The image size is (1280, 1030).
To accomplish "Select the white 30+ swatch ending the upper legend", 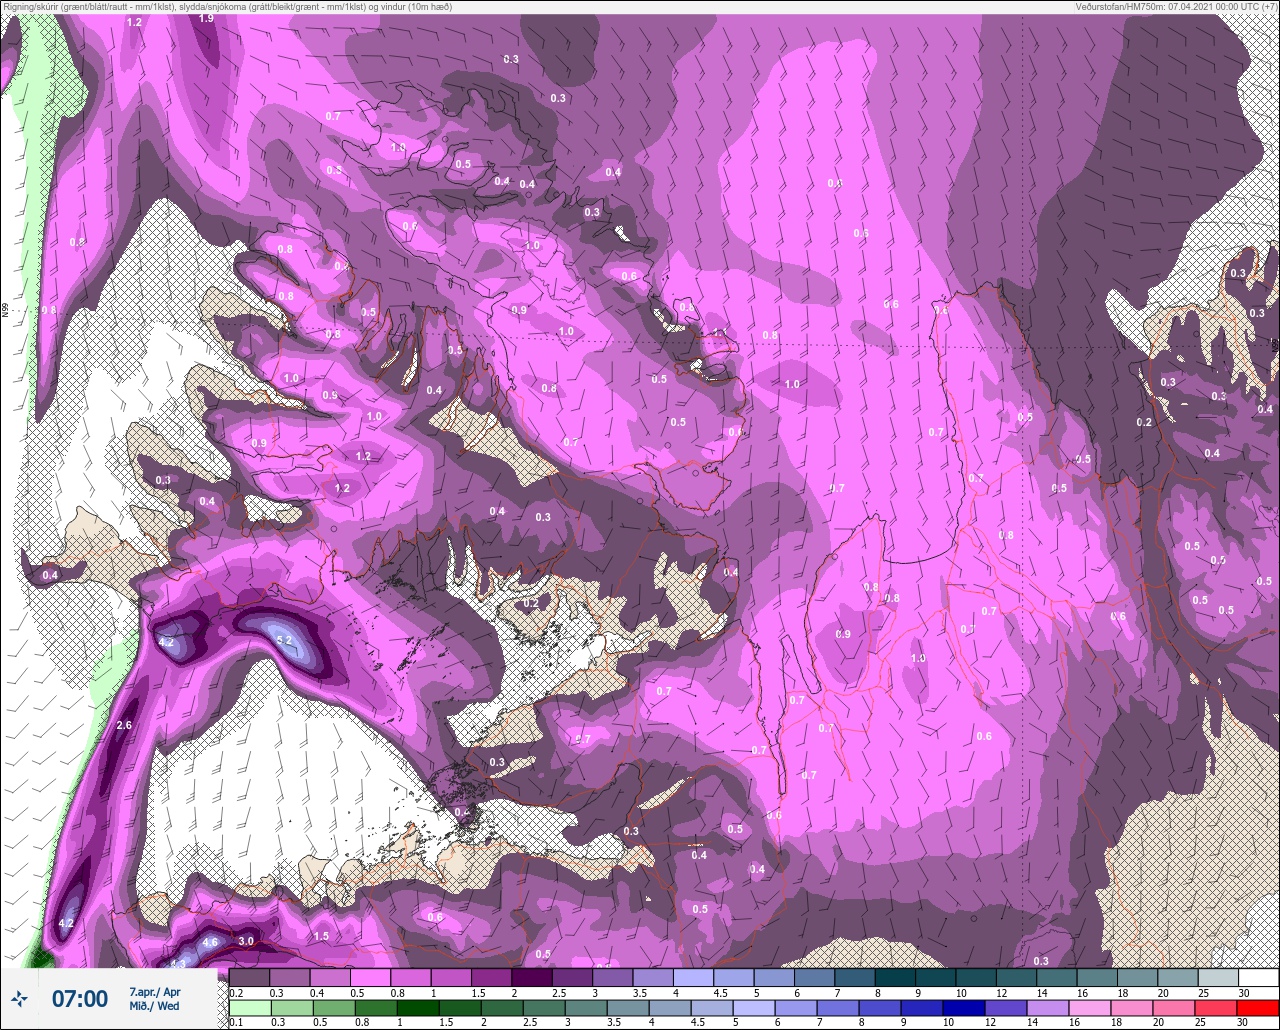I will coord(1258,977).
